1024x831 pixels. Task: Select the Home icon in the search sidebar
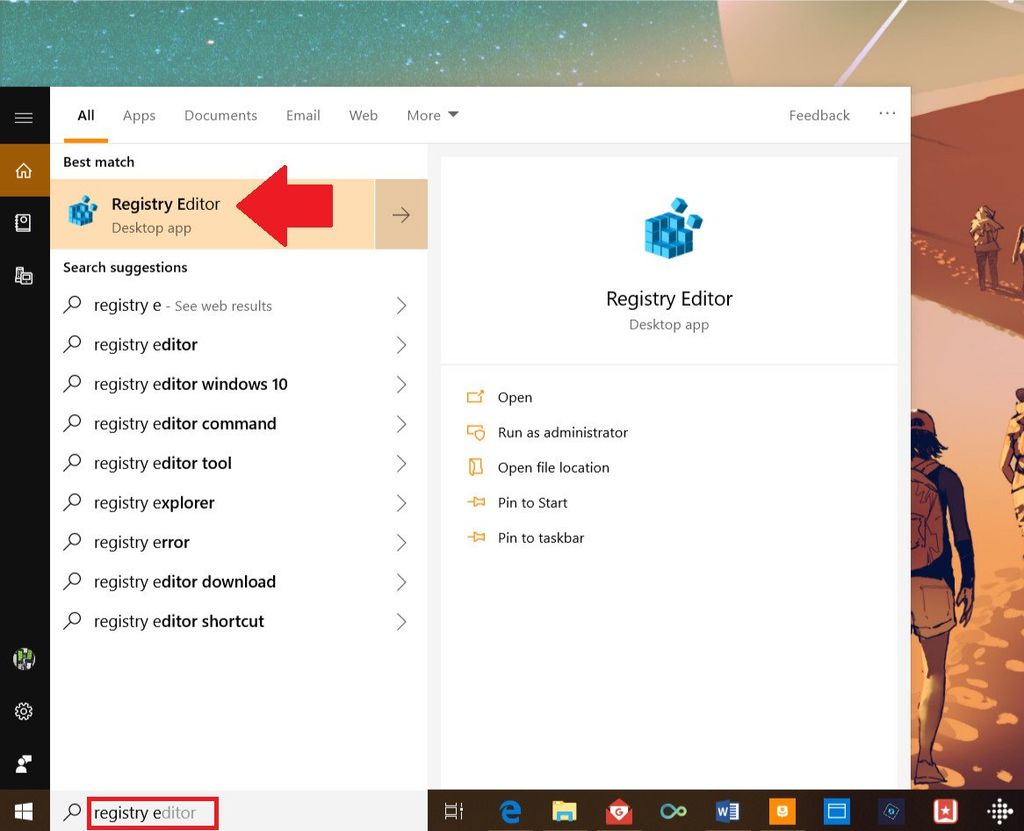(24, 170)
